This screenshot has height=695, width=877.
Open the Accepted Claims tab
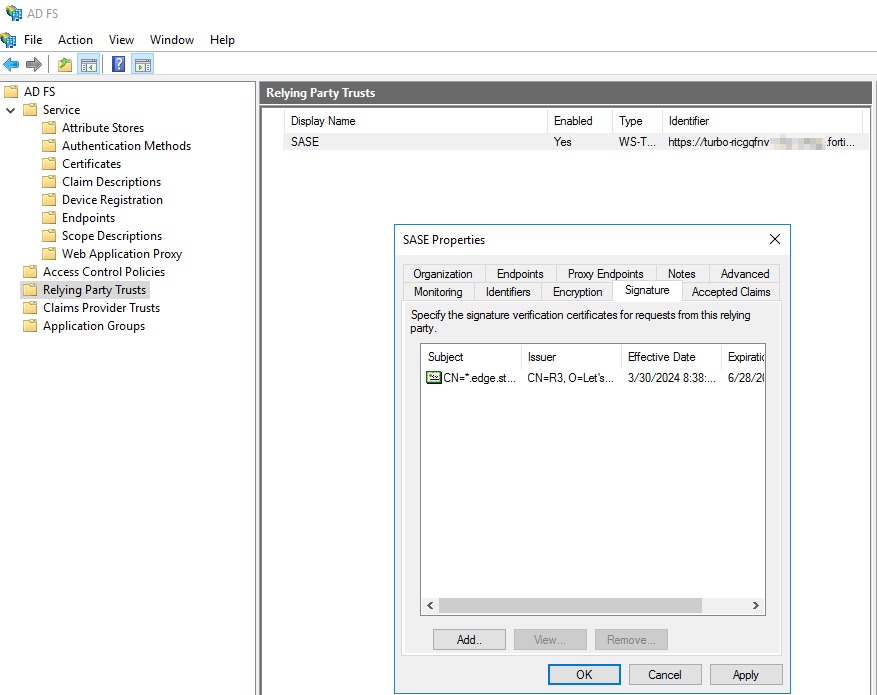click(730, 292)
